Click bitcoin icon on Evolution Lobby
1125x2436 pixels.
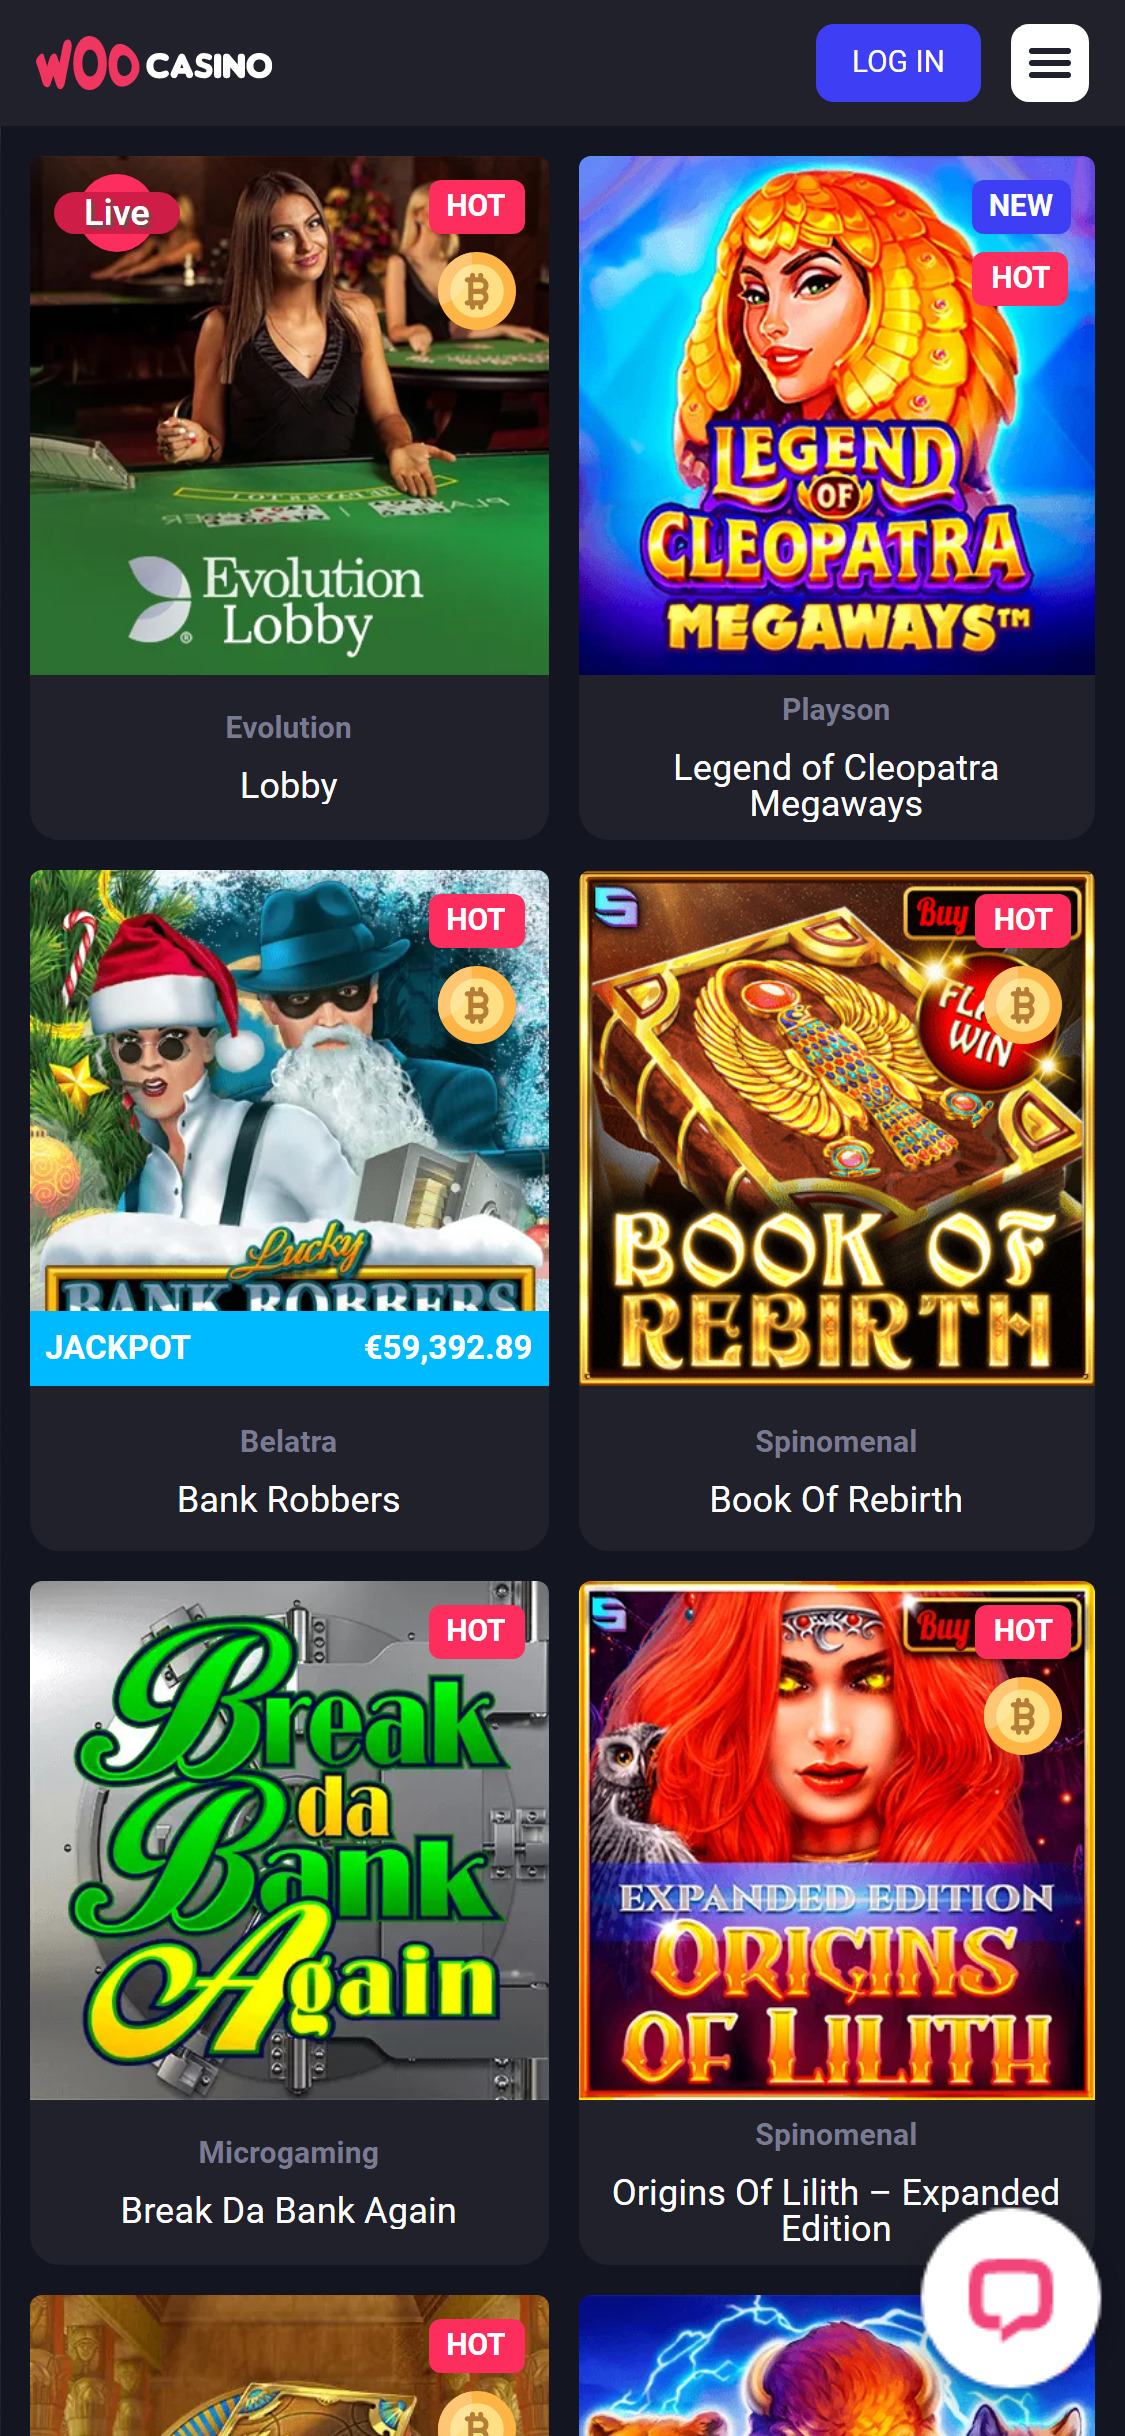(477, 291)
